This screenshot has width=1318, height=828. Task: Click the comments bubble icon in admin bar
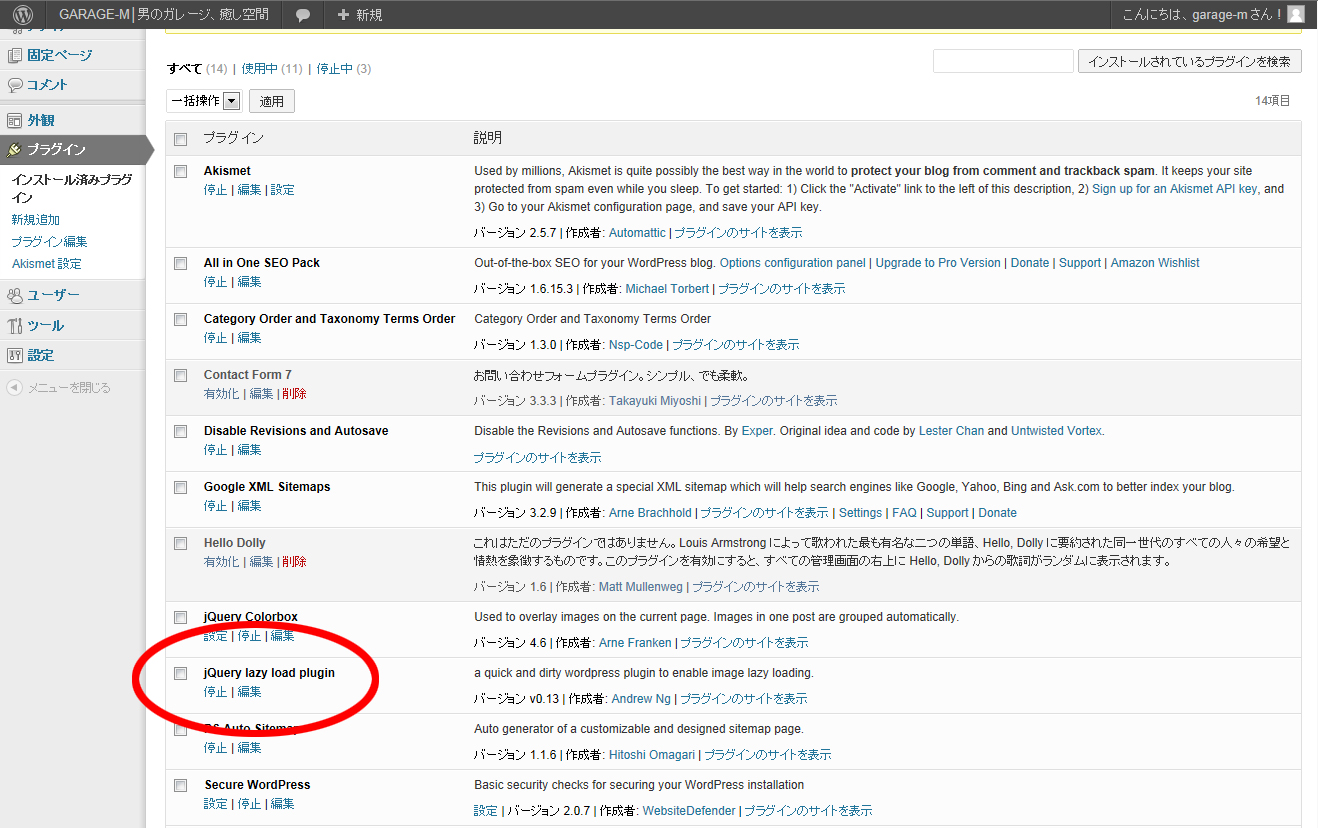coord(303,15)
